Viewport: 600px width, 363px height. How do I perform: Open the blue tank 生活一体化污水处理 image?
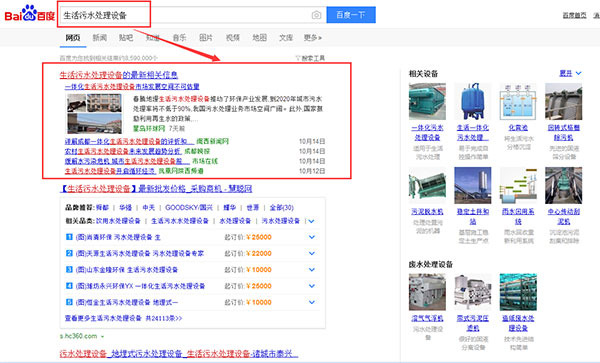[x=473, y=101]
